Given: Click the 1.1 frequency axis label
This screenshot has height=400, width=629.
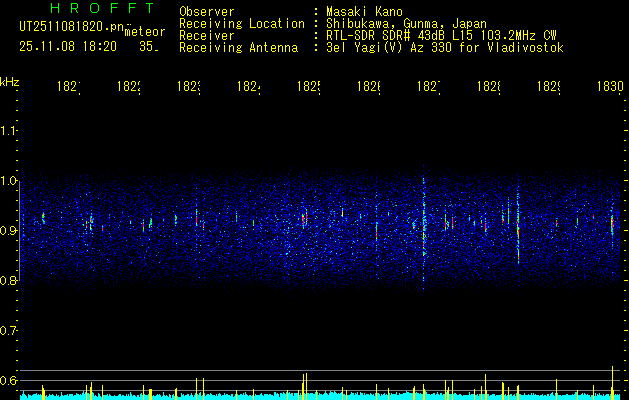Looking at the screenshot, I should (x=8, y=131).
